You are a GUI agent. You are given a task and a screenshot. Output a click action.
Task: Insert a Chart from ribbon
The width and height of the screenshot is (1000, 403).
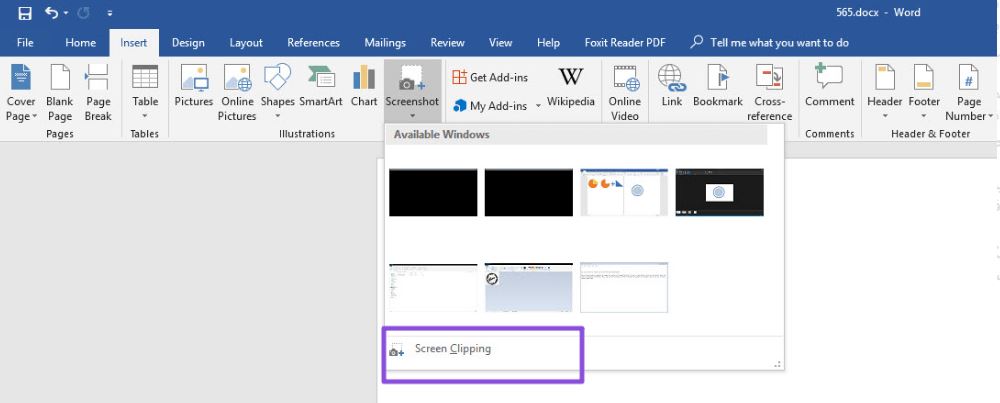[364, 86]
